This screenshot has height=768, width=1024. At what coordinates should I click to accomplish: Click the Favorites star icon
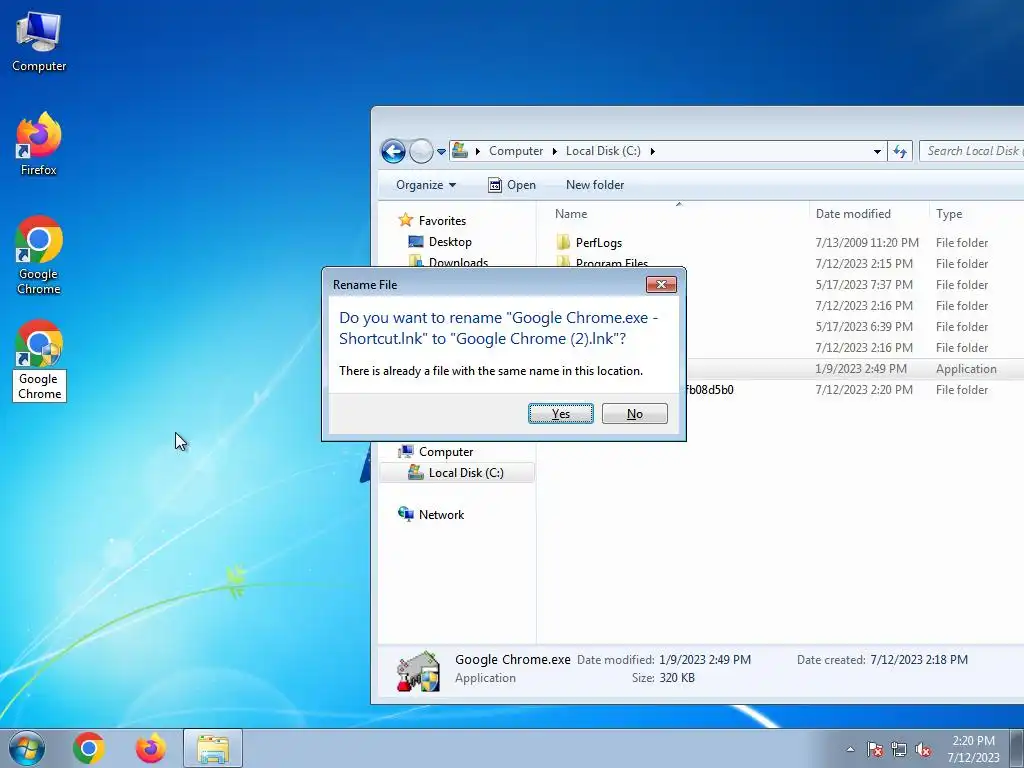pos(406,220)
